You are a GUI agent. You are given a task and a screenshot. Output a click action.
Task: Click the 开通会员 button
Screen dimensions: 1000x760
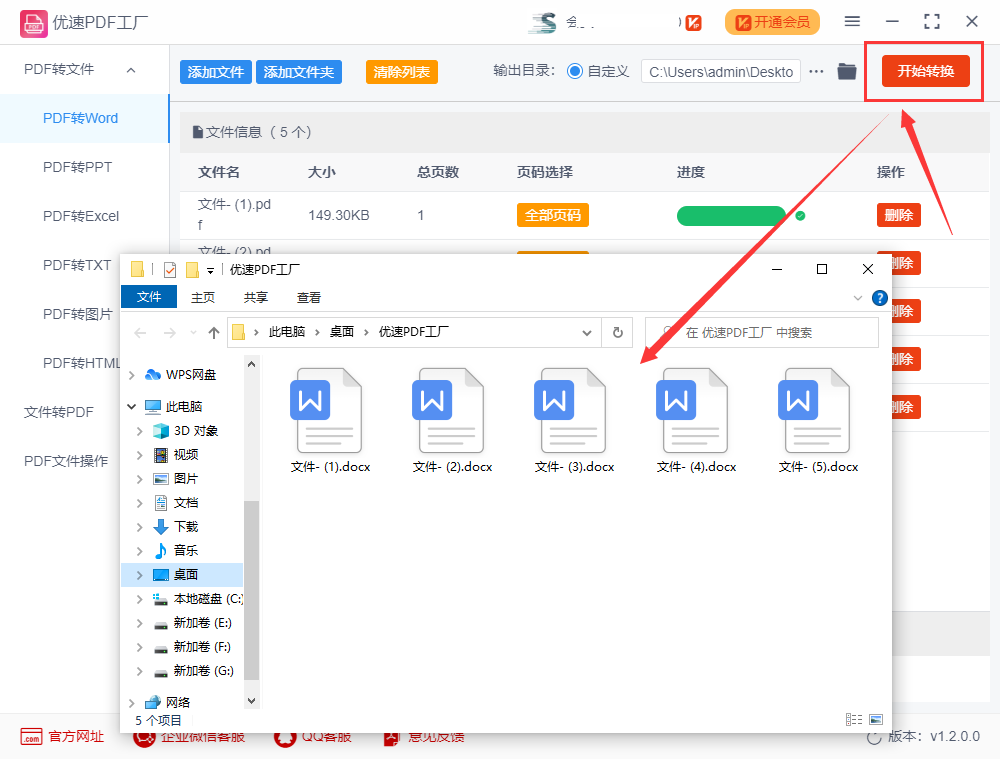[x=772, y=22]
